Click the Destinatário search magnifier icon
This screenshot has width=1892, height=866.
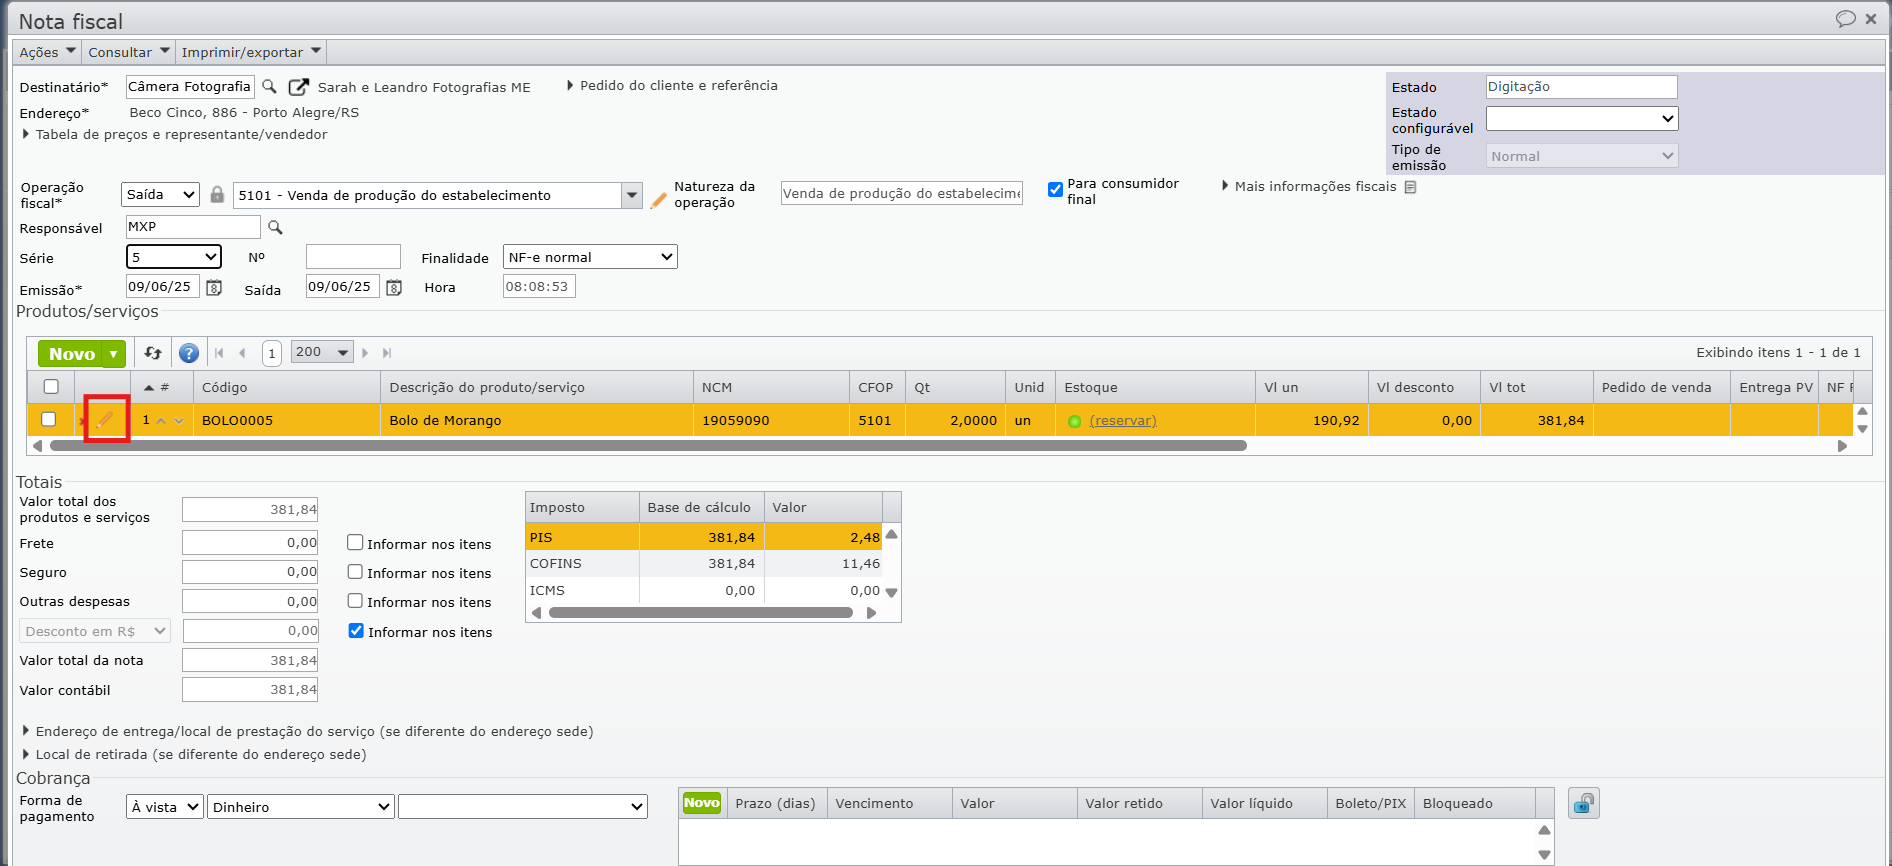270,87
